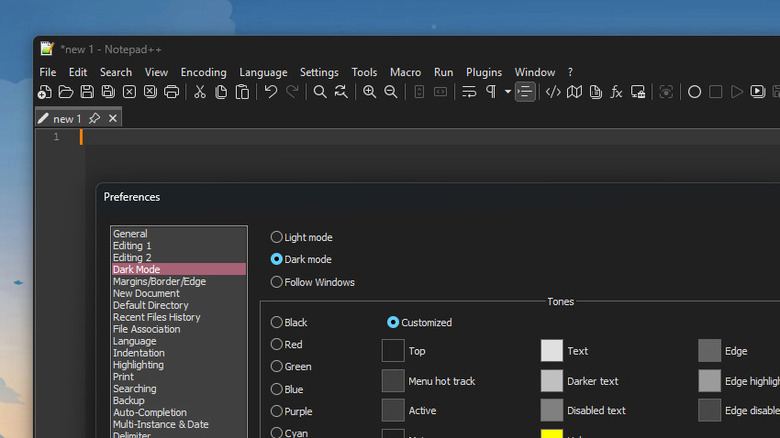This screenshot has height=438, width=780.
Task: Click the Print toolbar icon
Action: (x=171, y=92)
